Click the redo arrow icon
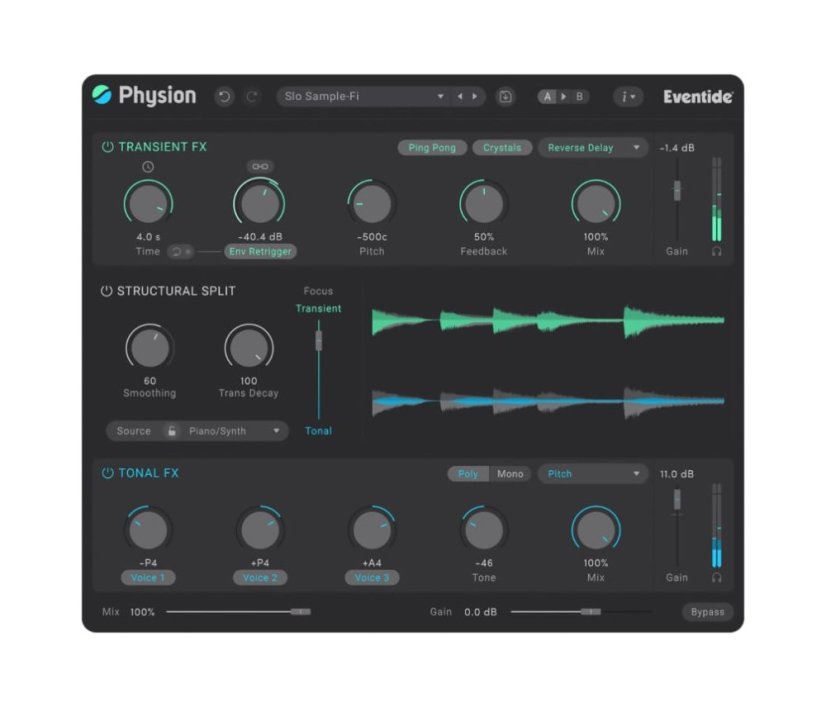The width and height of the screenshot is (826, 707). [251, 96]
